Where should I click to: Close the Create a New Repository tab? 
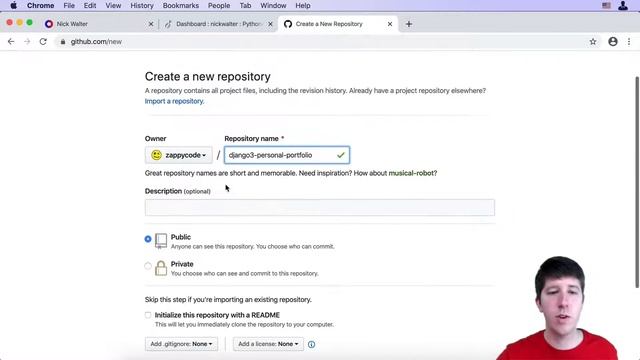click(390, 24)
